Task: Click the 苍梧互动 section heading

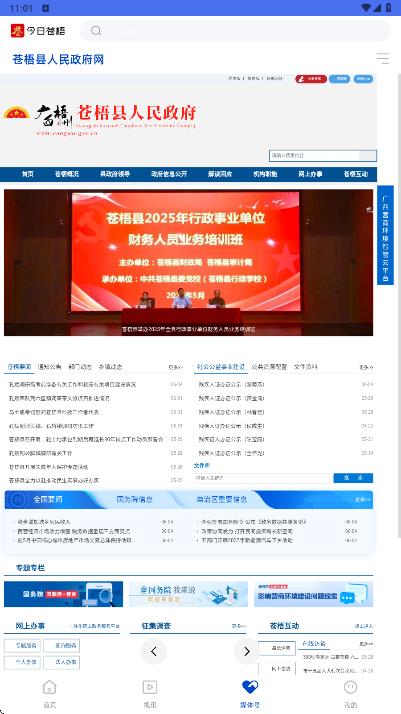Action: click(284, 626)
